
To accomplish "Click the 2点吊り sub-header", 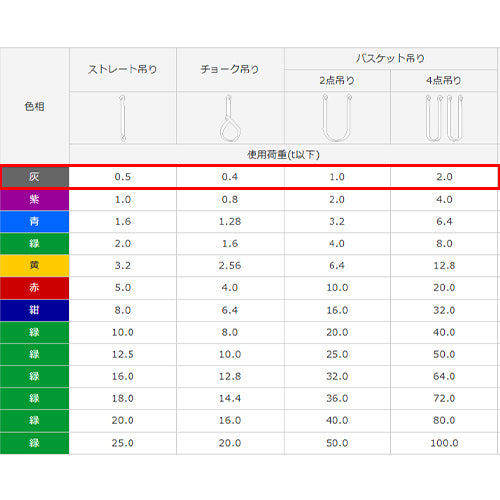I will pyautogui.click(x=337, y=80).
